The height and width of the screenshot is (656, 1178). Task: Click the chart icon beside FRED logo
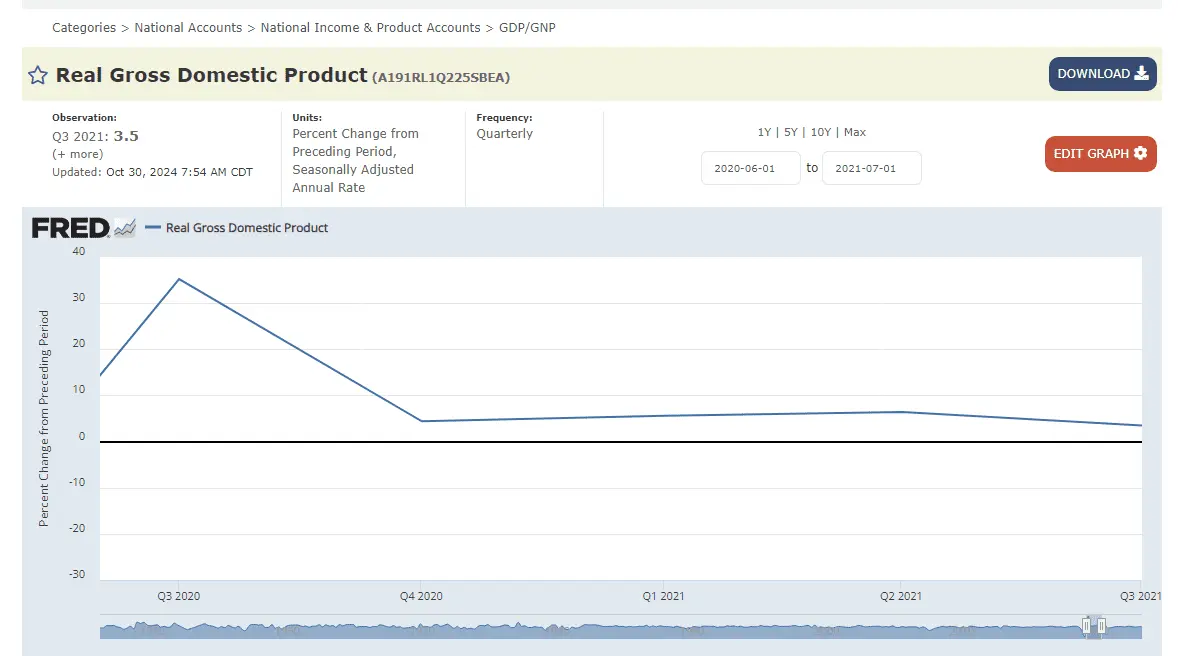(124, 228)
